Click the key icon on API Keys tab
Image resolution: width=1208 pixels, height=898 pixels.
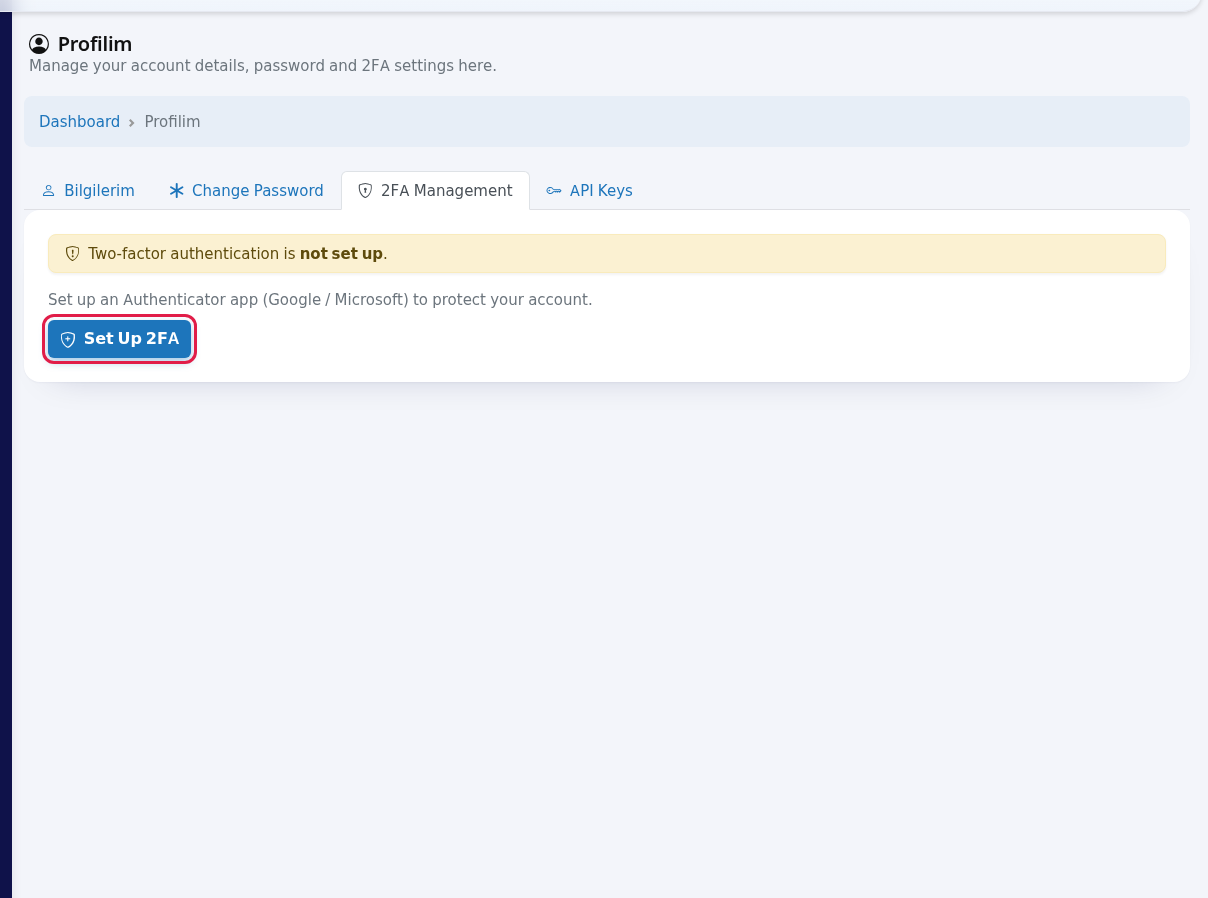click(554, 190)
